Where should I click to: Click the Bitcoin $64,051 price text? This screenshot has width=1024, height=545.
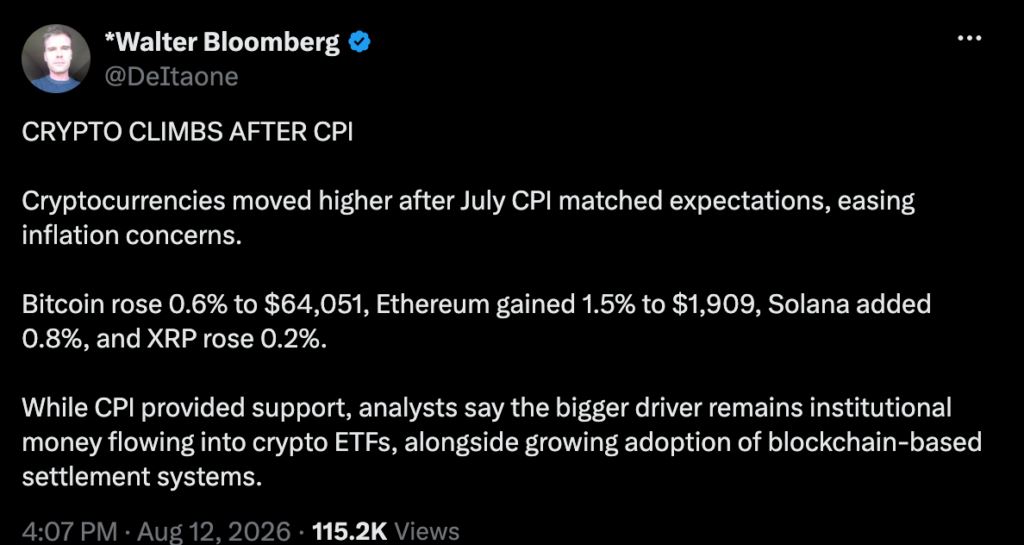click(310, 305)
